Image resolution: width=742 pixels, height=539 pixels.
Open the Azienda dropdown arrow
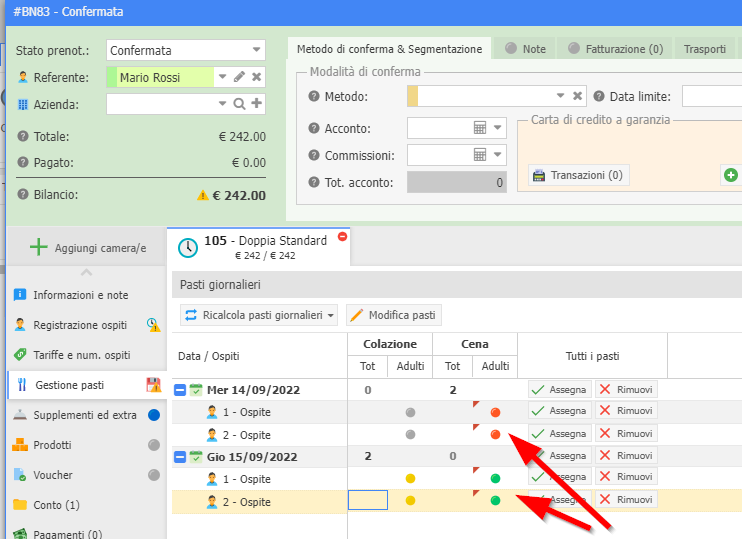(222, 104)
